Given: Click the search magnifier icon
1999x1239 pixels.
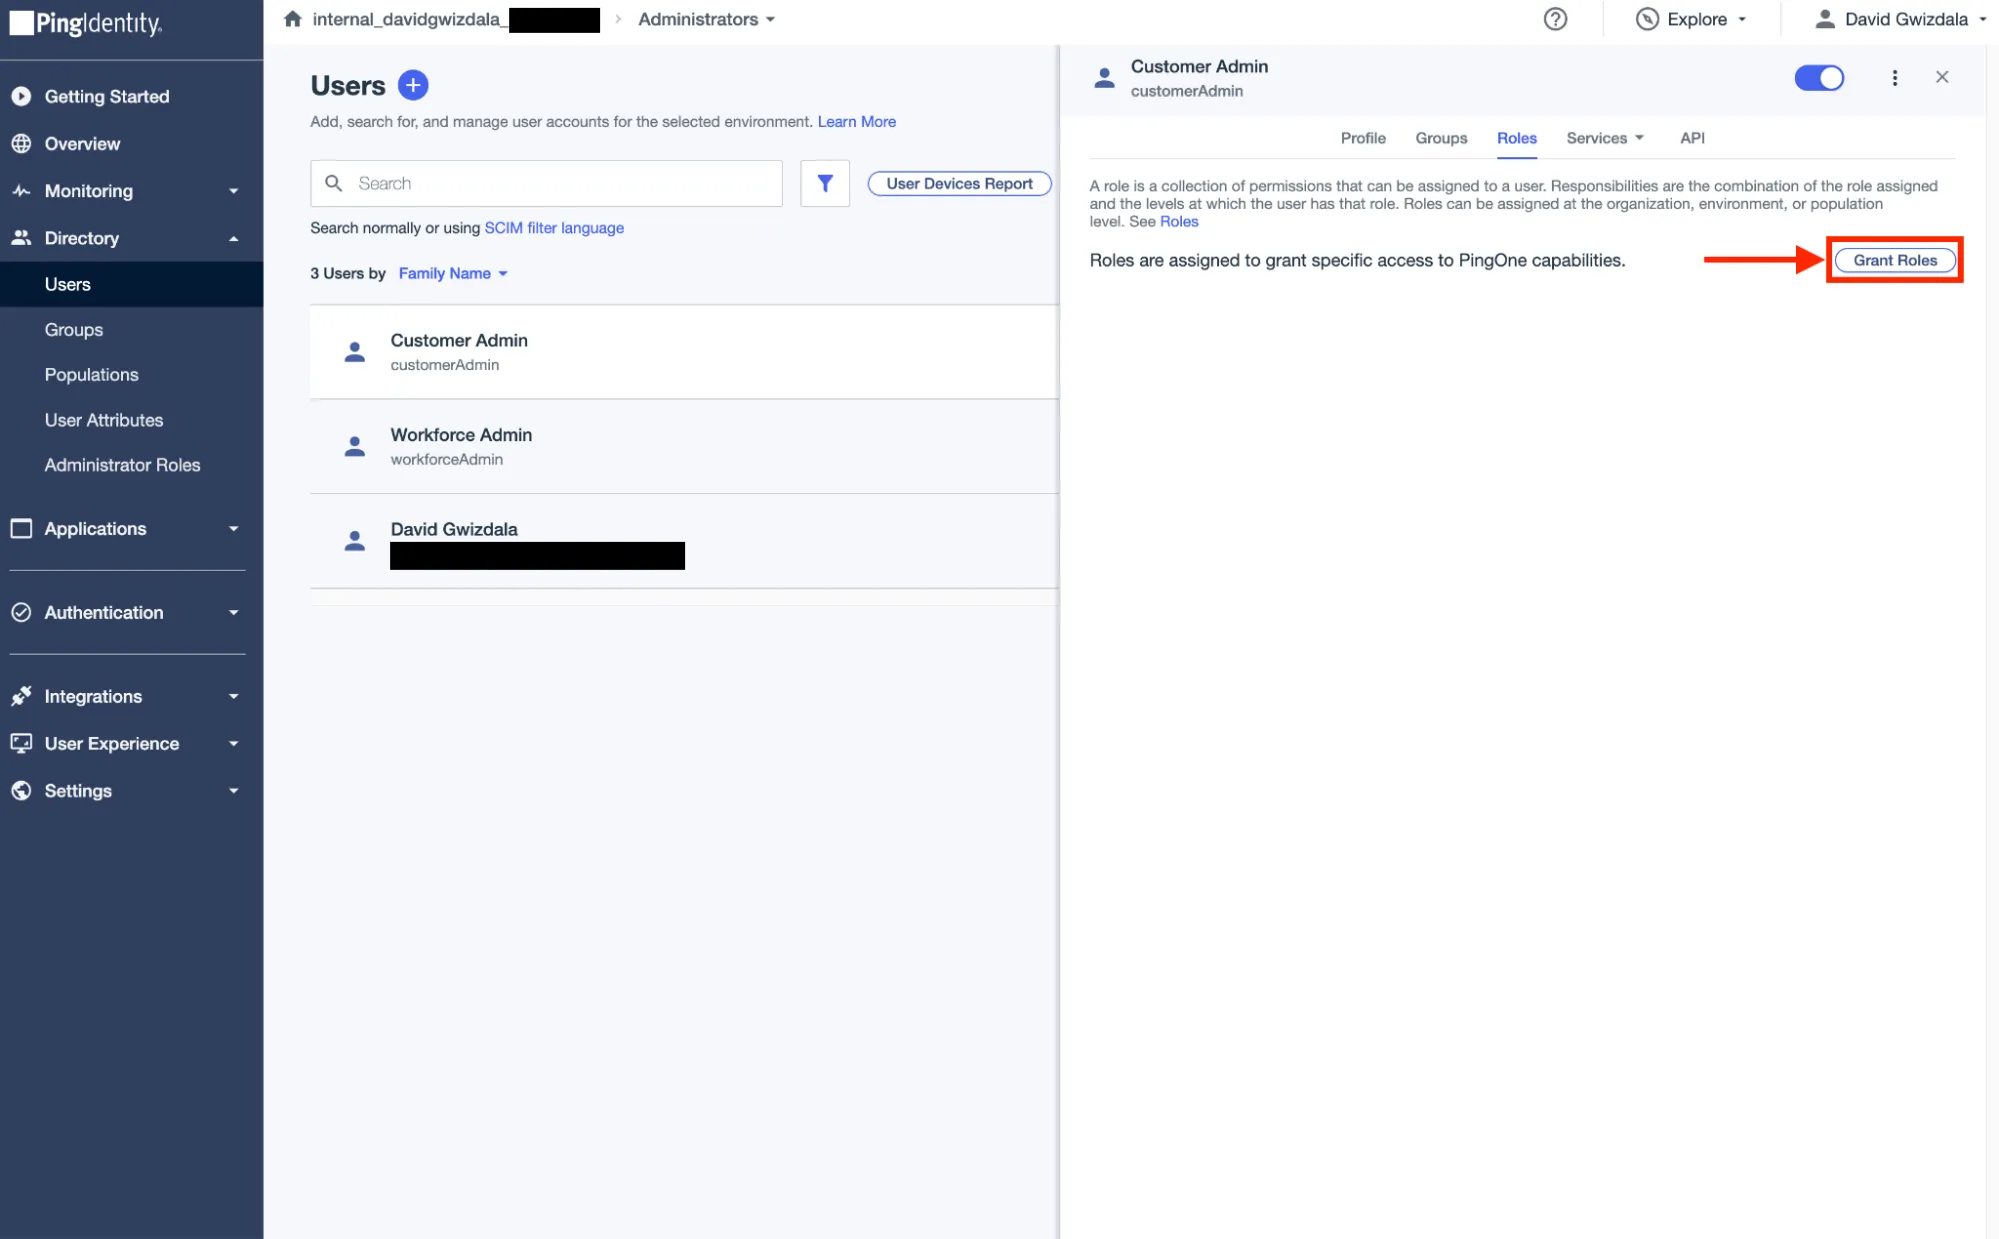Looking at the screenshot, I should pos(334,183).
